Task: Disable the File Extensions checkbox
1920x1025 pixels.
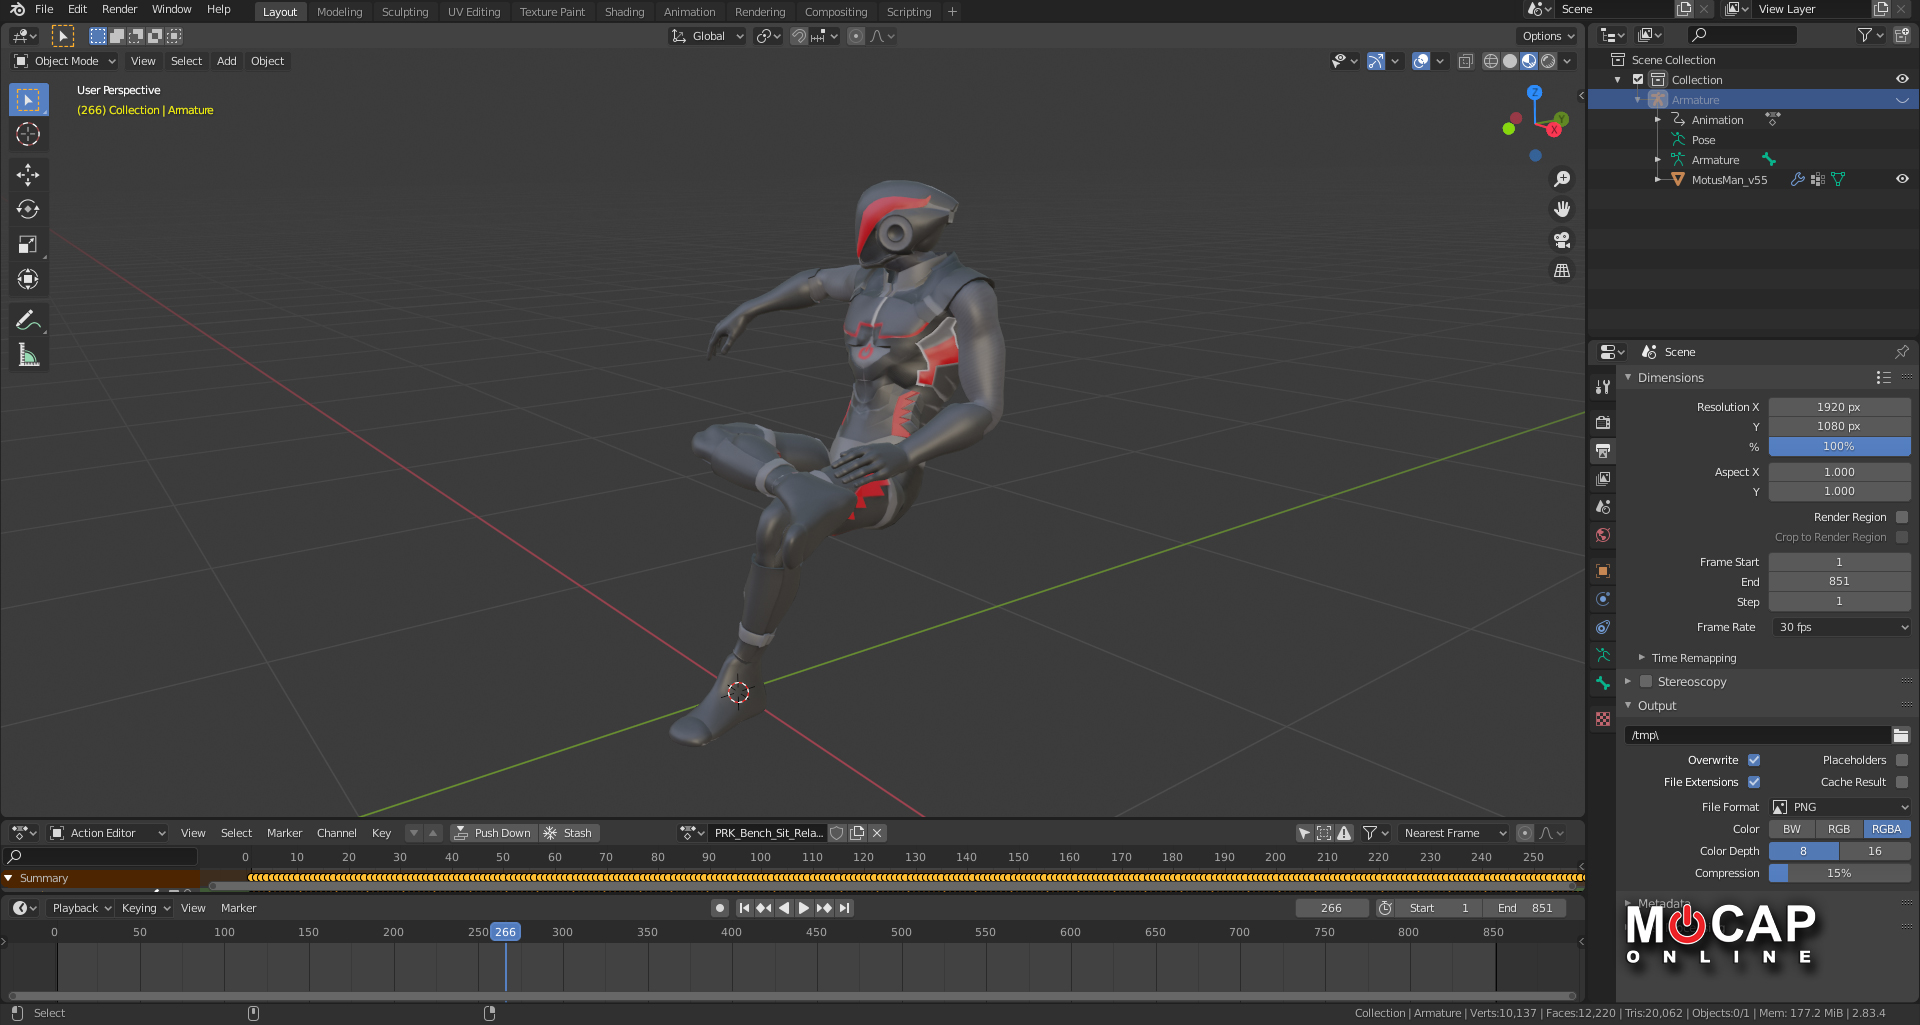Action: click(x=1753, y=782)
